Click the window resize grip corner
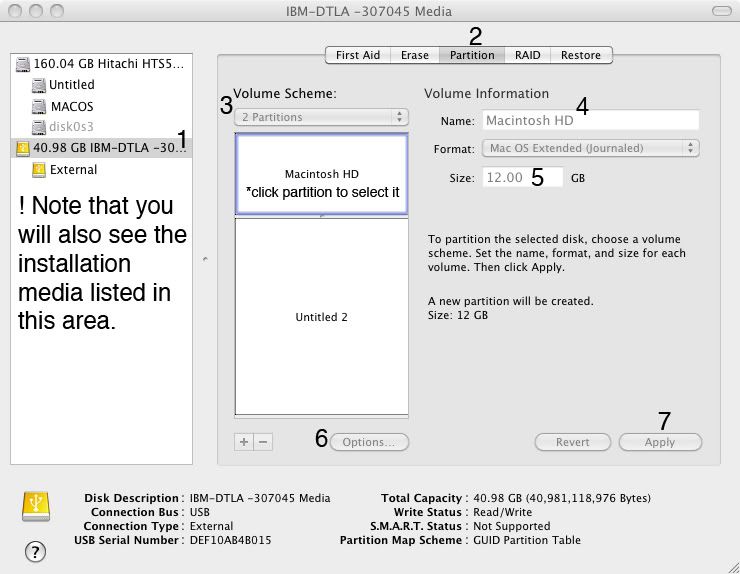This screenshot has width=740, height=574. click(732, 566)
